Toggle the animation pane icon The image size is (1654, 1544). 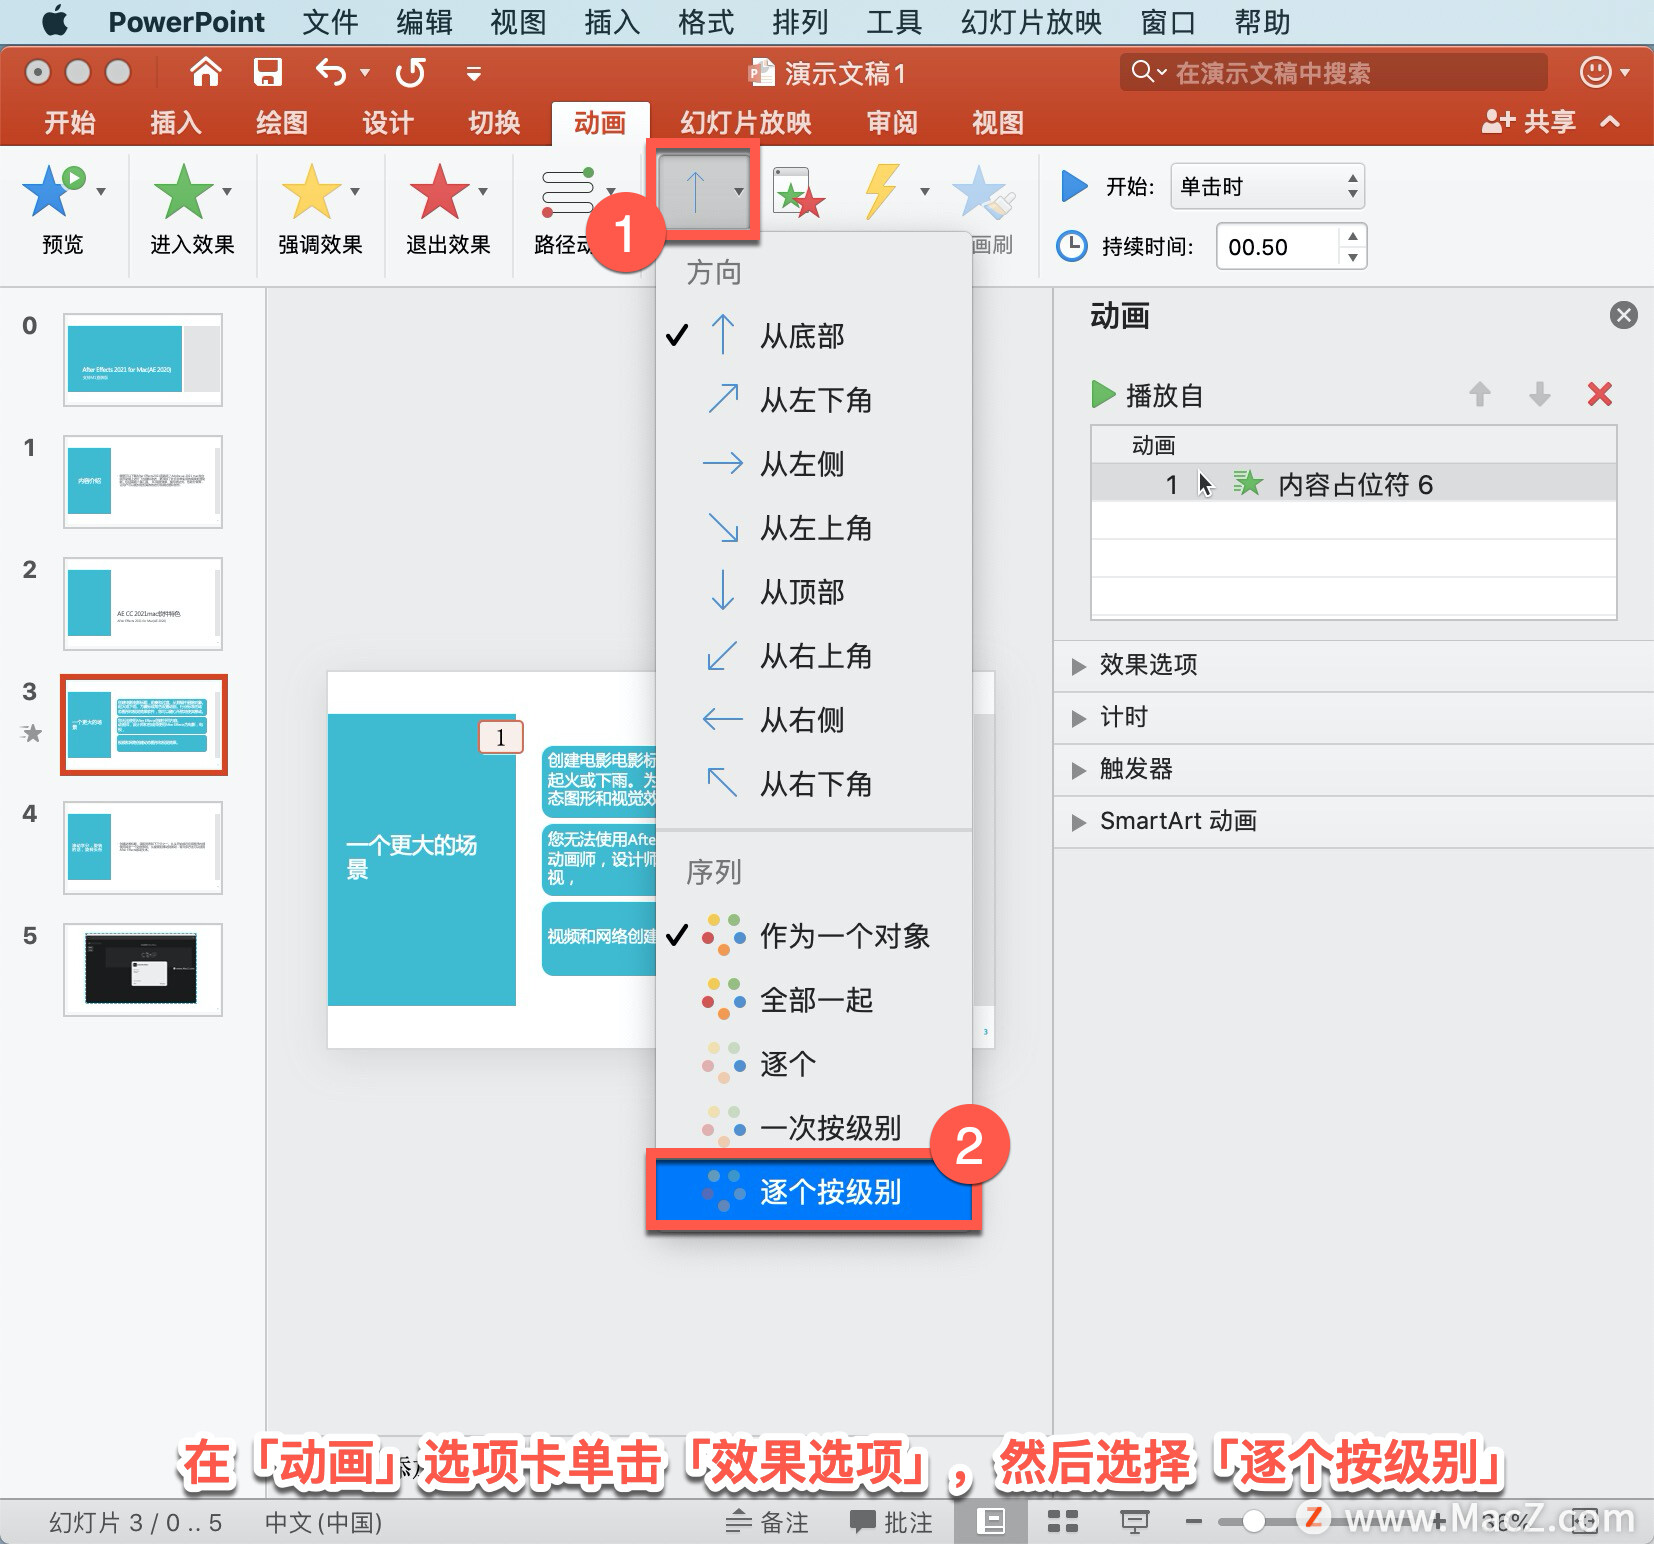[798, 192]
